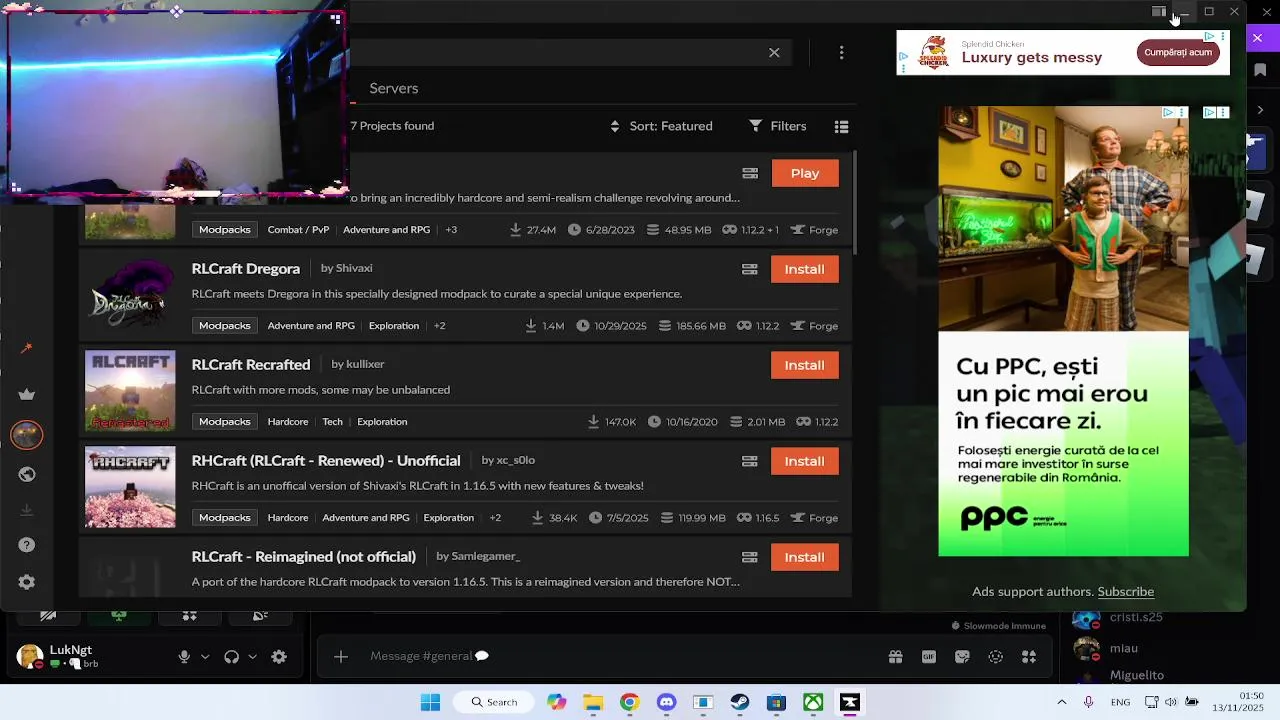Click the RLCraft Dregora thumbnail
1280x720 pixels.
(x=130, y=294)
